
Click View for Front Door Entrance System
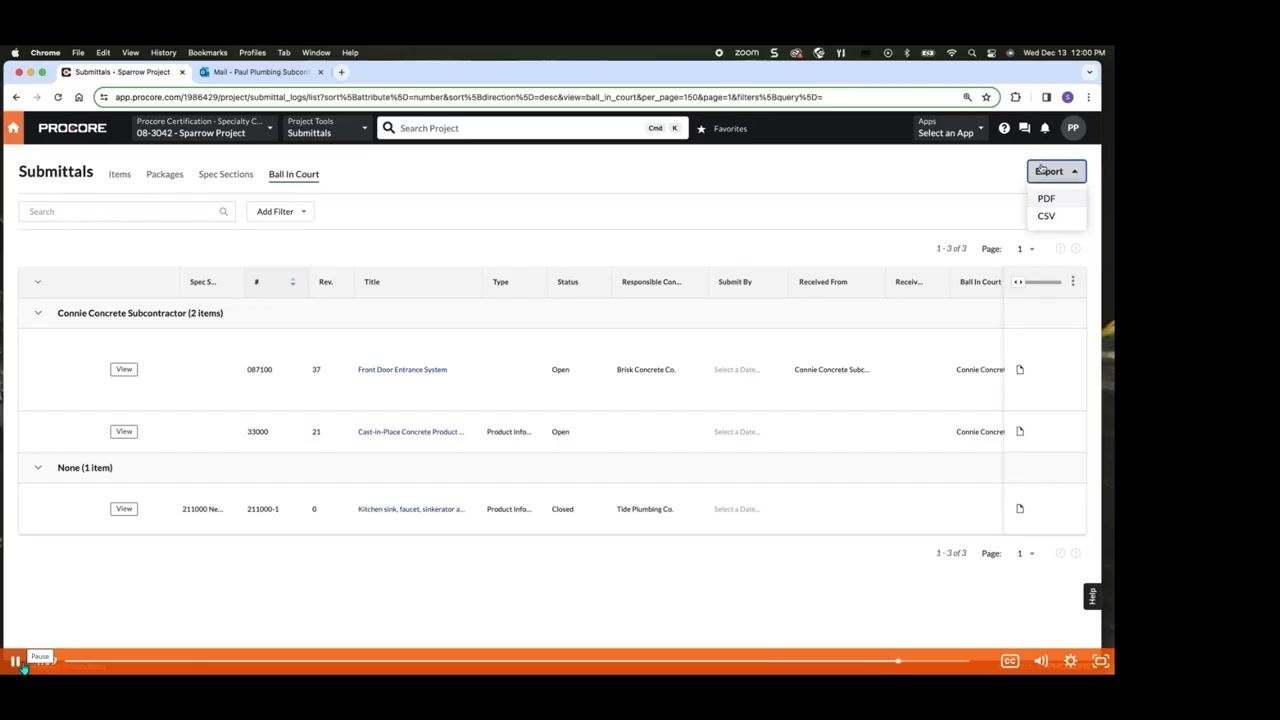pyautogui.click(x=124, y=370)
